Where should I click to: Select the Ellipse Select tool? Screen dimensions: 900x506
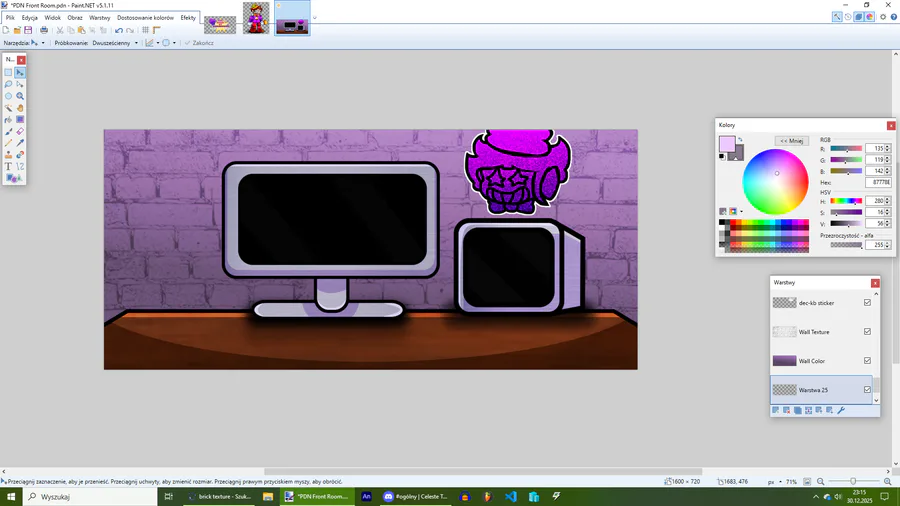(8, 96)
